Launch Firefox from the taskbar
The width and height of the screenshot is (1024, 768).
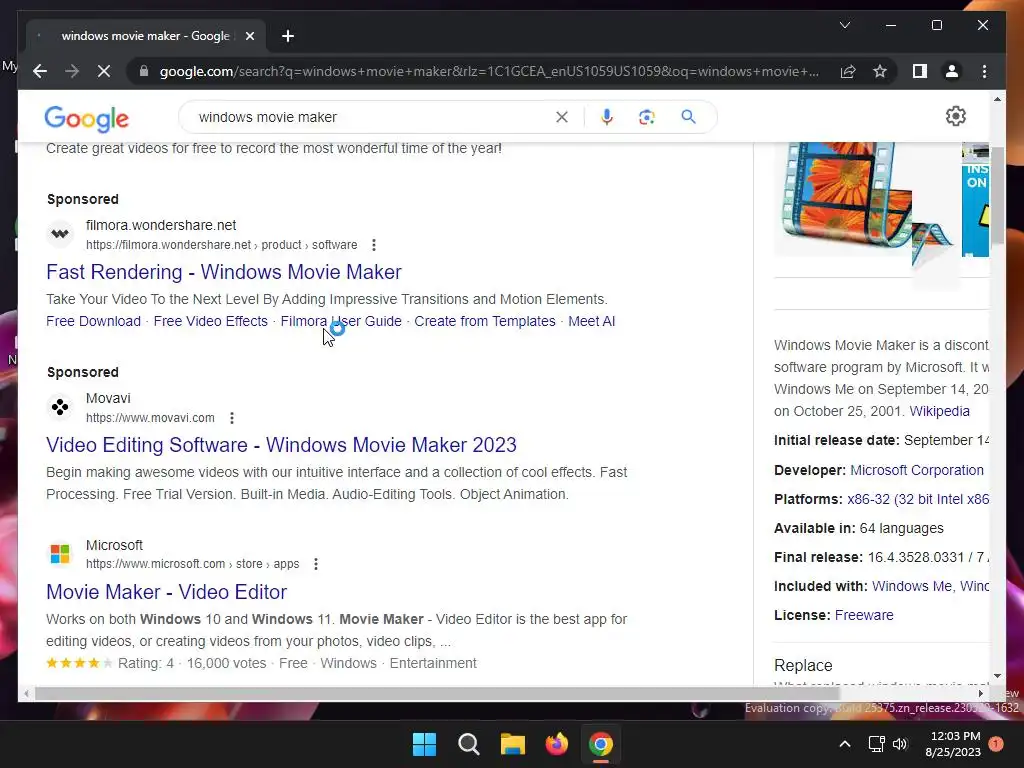point(556,744)
